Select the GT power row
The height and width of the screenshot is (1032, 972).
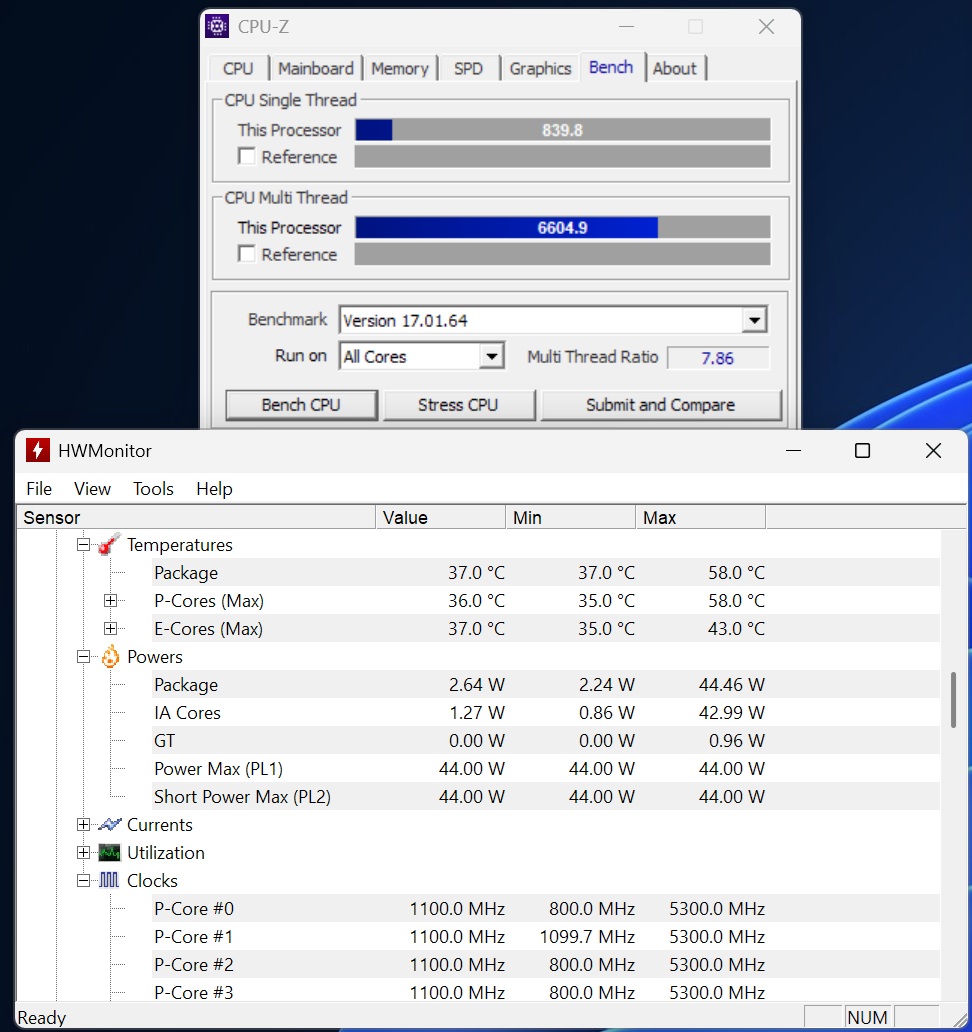[546, 740]
